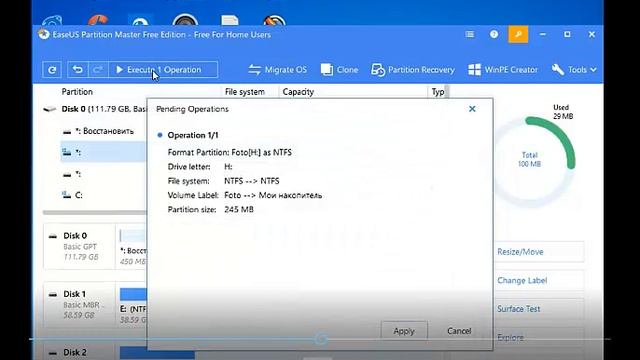Select Disk 0 Basic GPT in disk map

pos(80,246)
